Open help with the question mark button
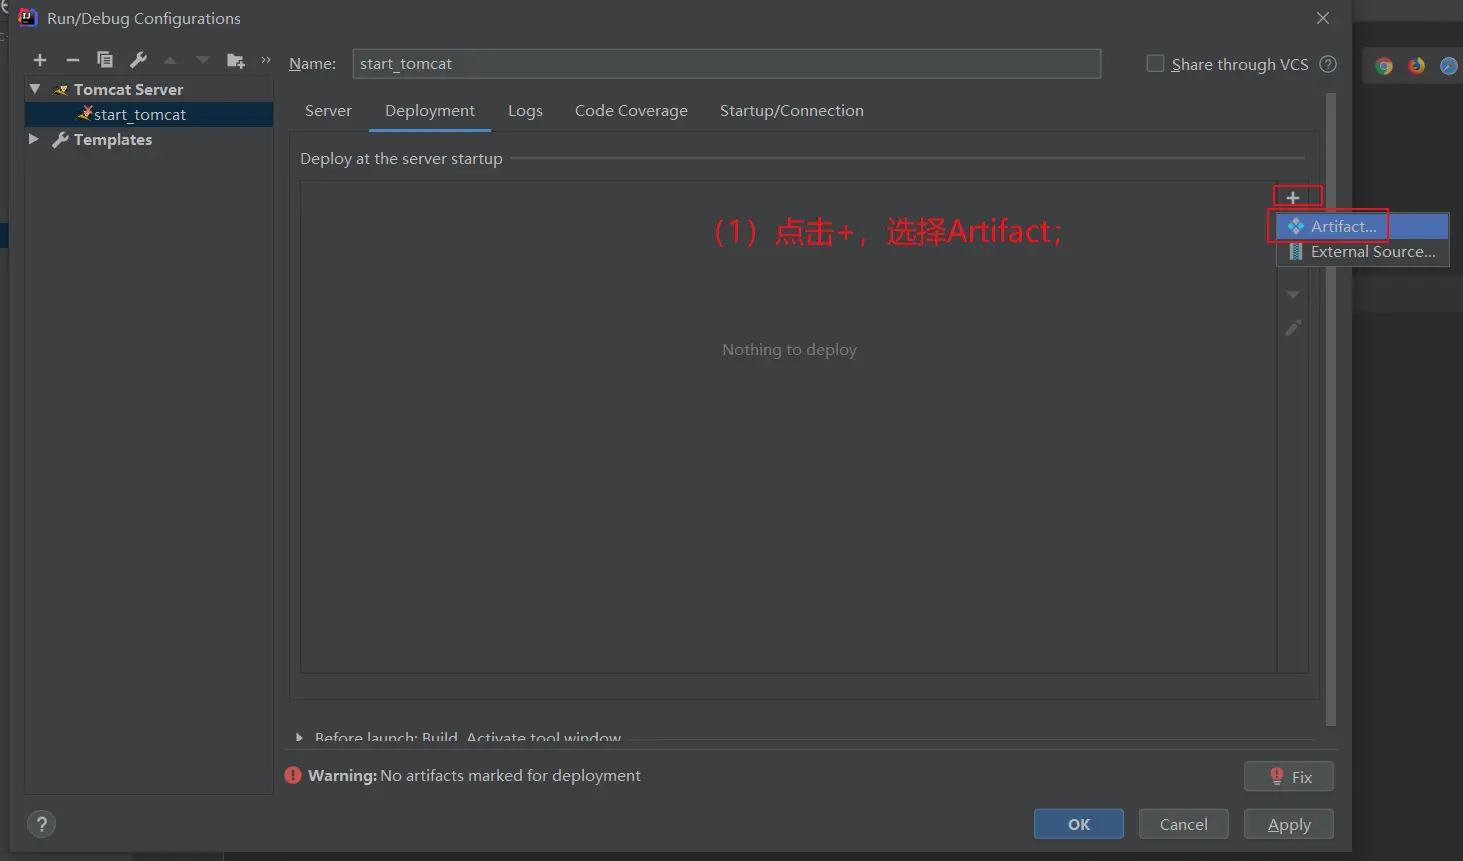 (x=41, y=824)
